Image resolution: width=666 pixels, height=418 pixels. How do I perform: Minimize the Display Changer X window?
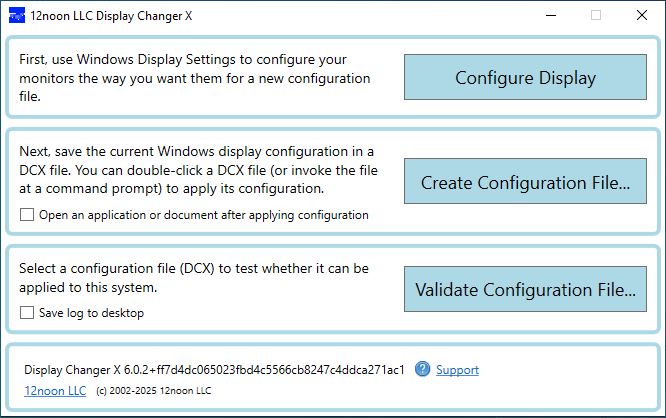pyautogui.click(x=551, y=16)
